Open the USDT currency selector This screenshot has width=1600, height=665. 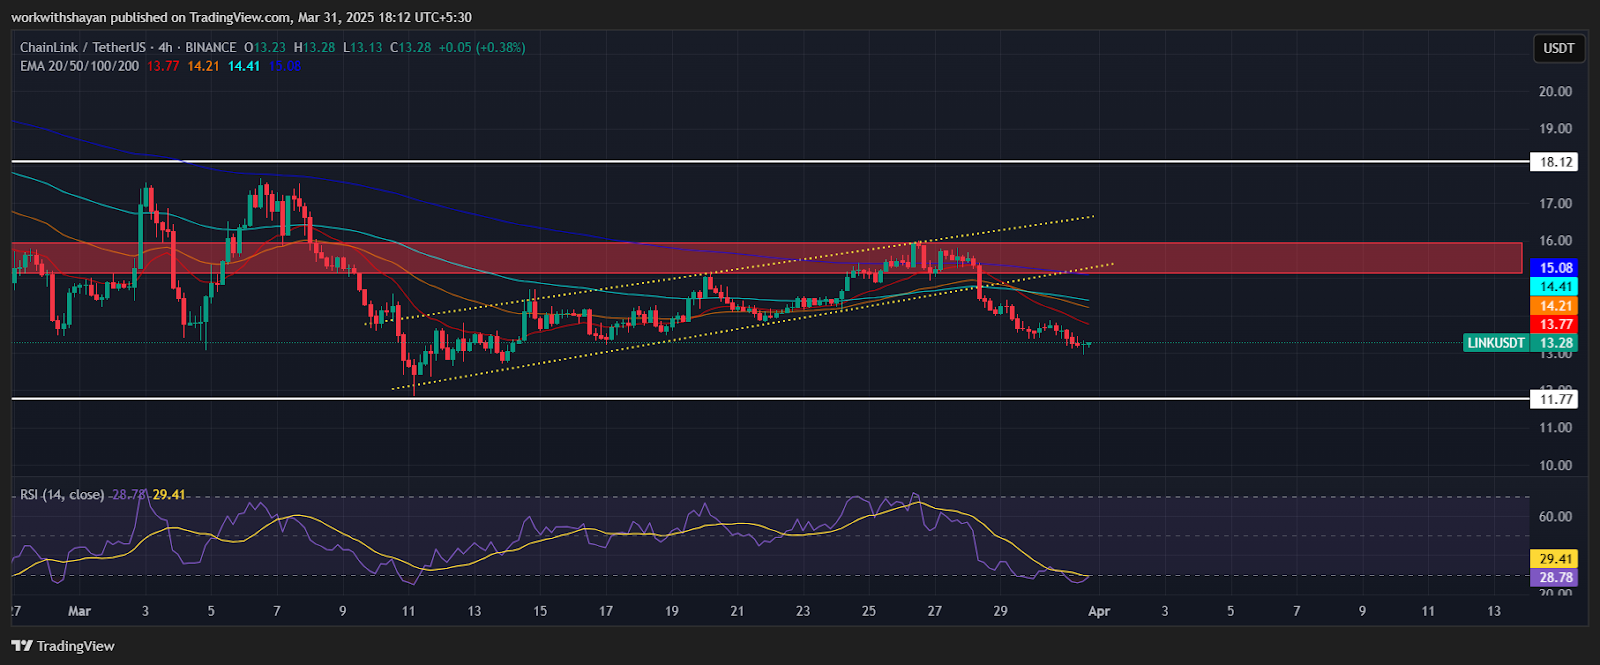point(1558,48)
